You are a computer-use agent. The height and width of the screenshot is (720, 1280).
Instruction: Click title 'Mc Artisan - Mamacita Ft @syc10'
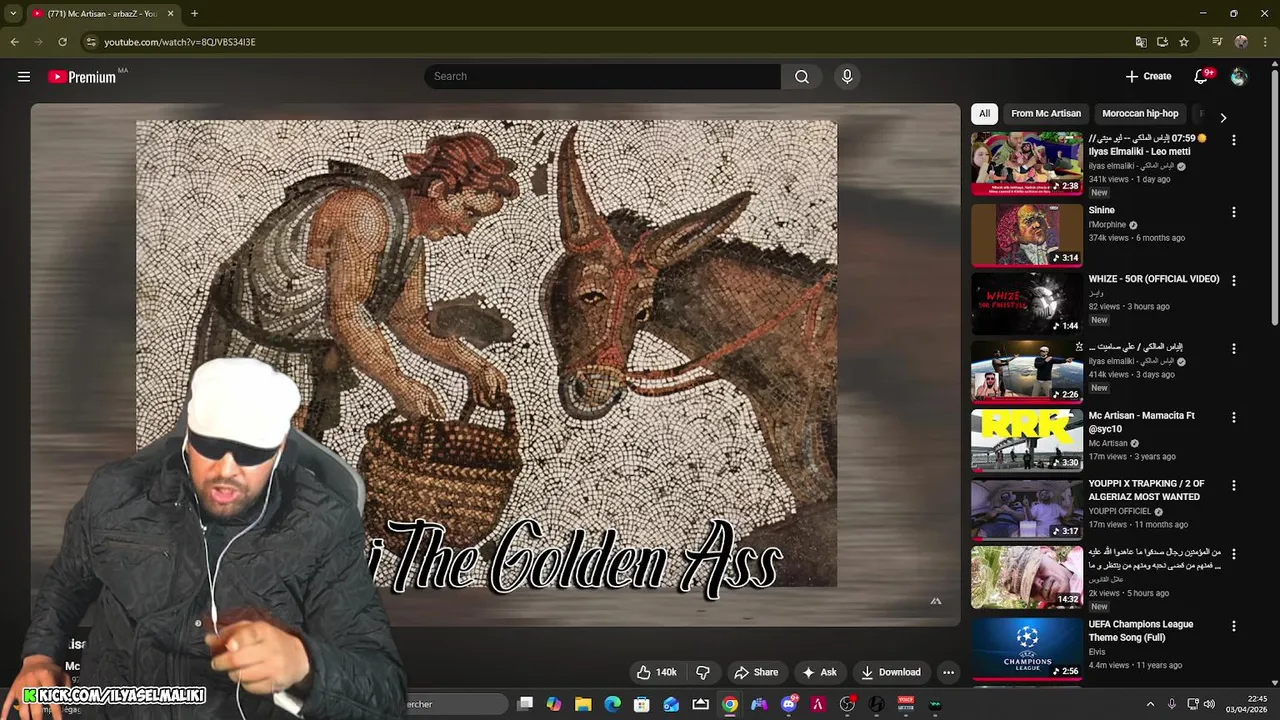pos(1142,422)
